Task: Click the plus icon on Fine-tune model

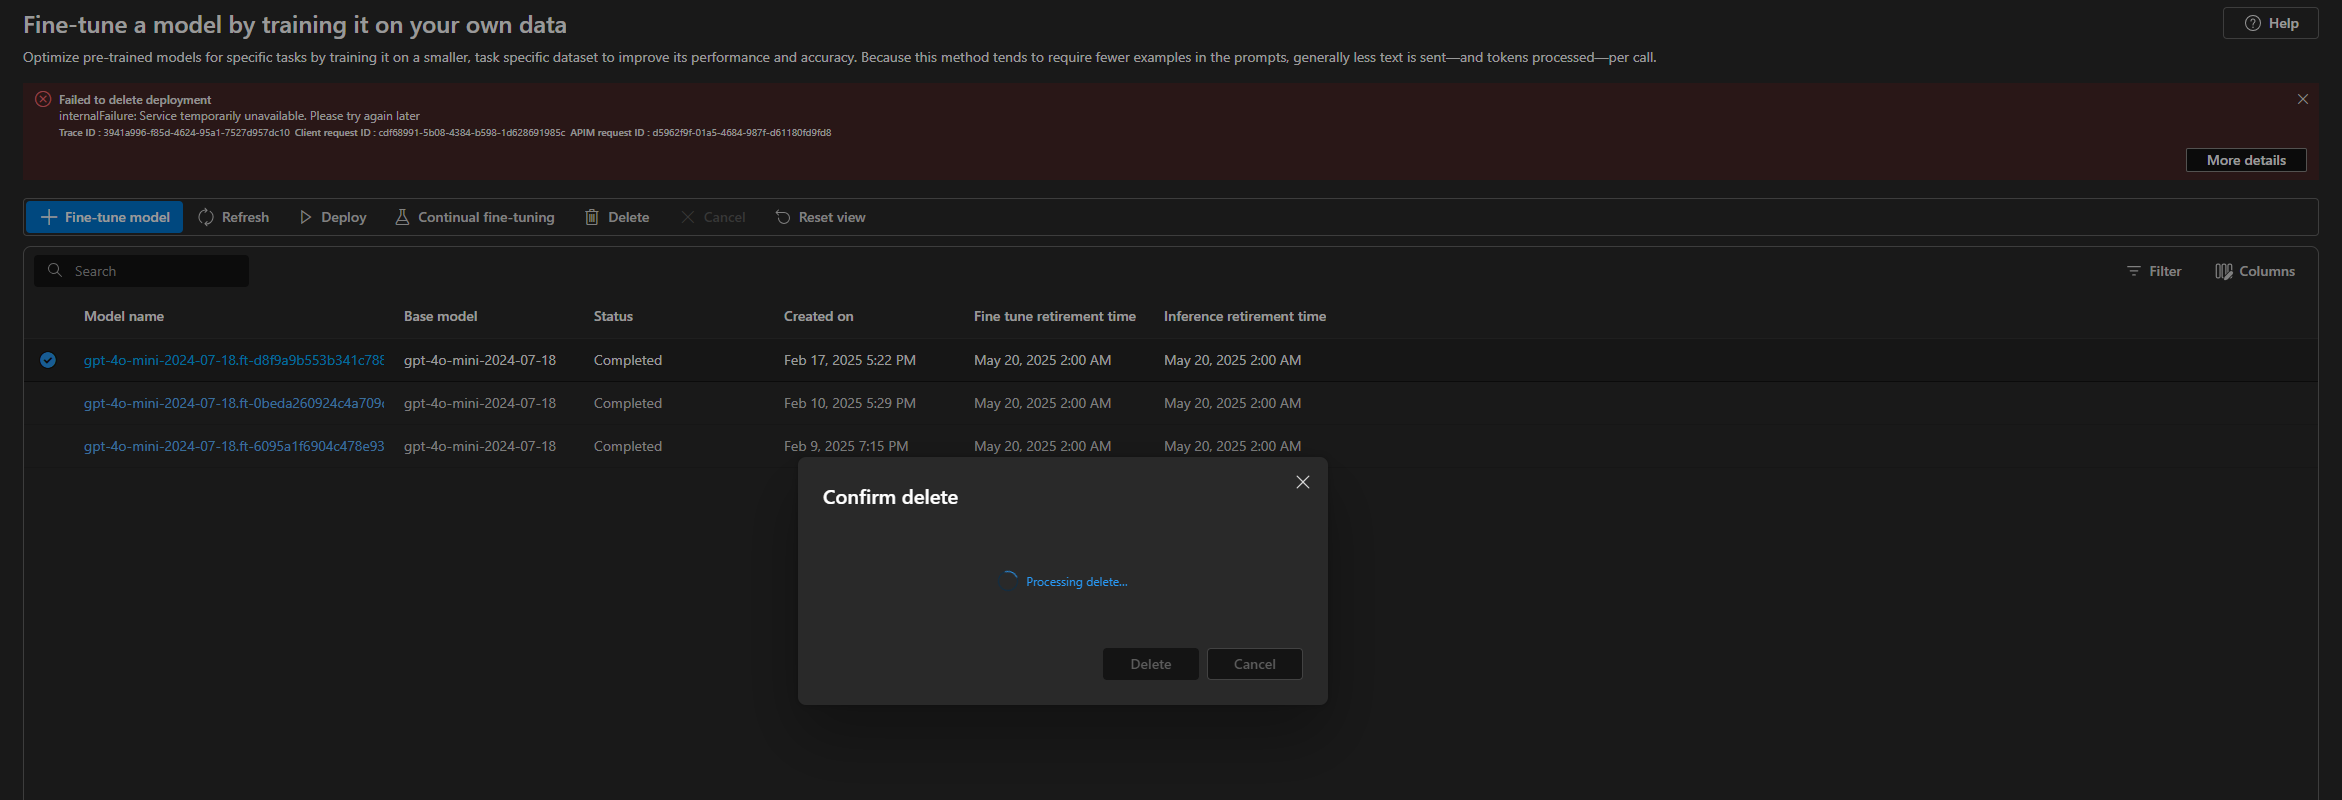Action: pyautogui.click(x=48, y=217)
